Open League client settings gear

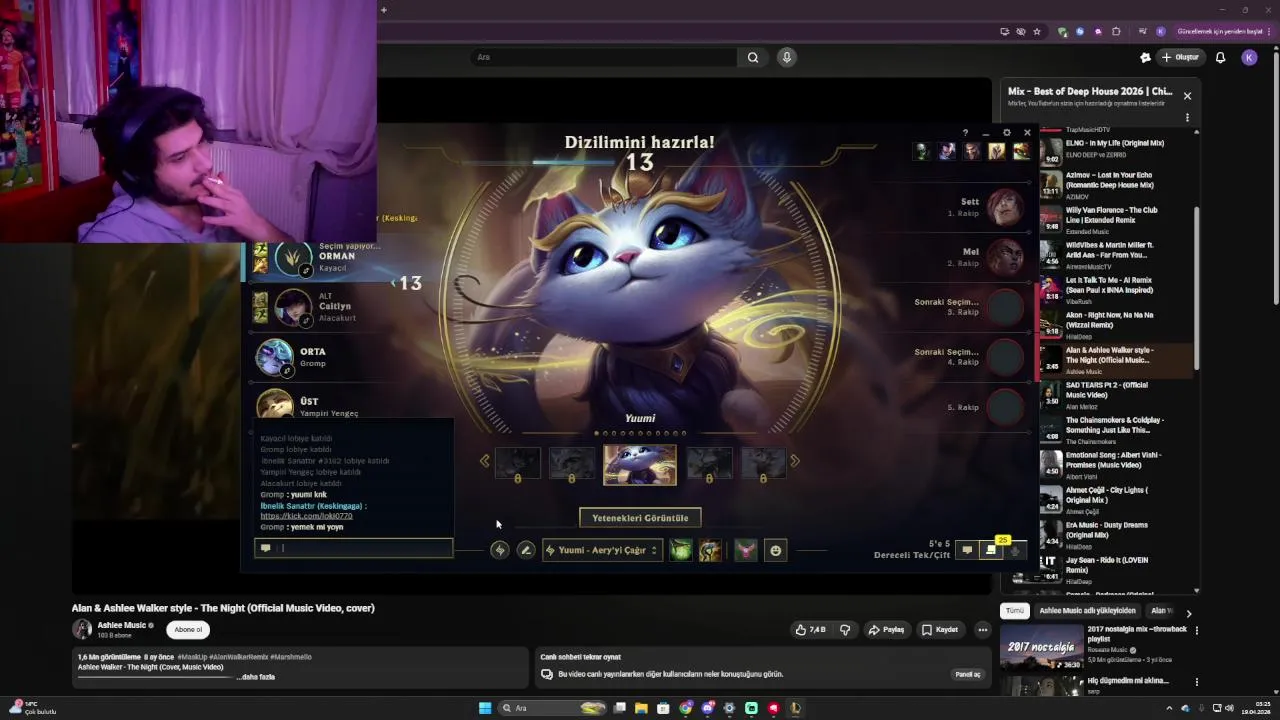point(1007,132)
